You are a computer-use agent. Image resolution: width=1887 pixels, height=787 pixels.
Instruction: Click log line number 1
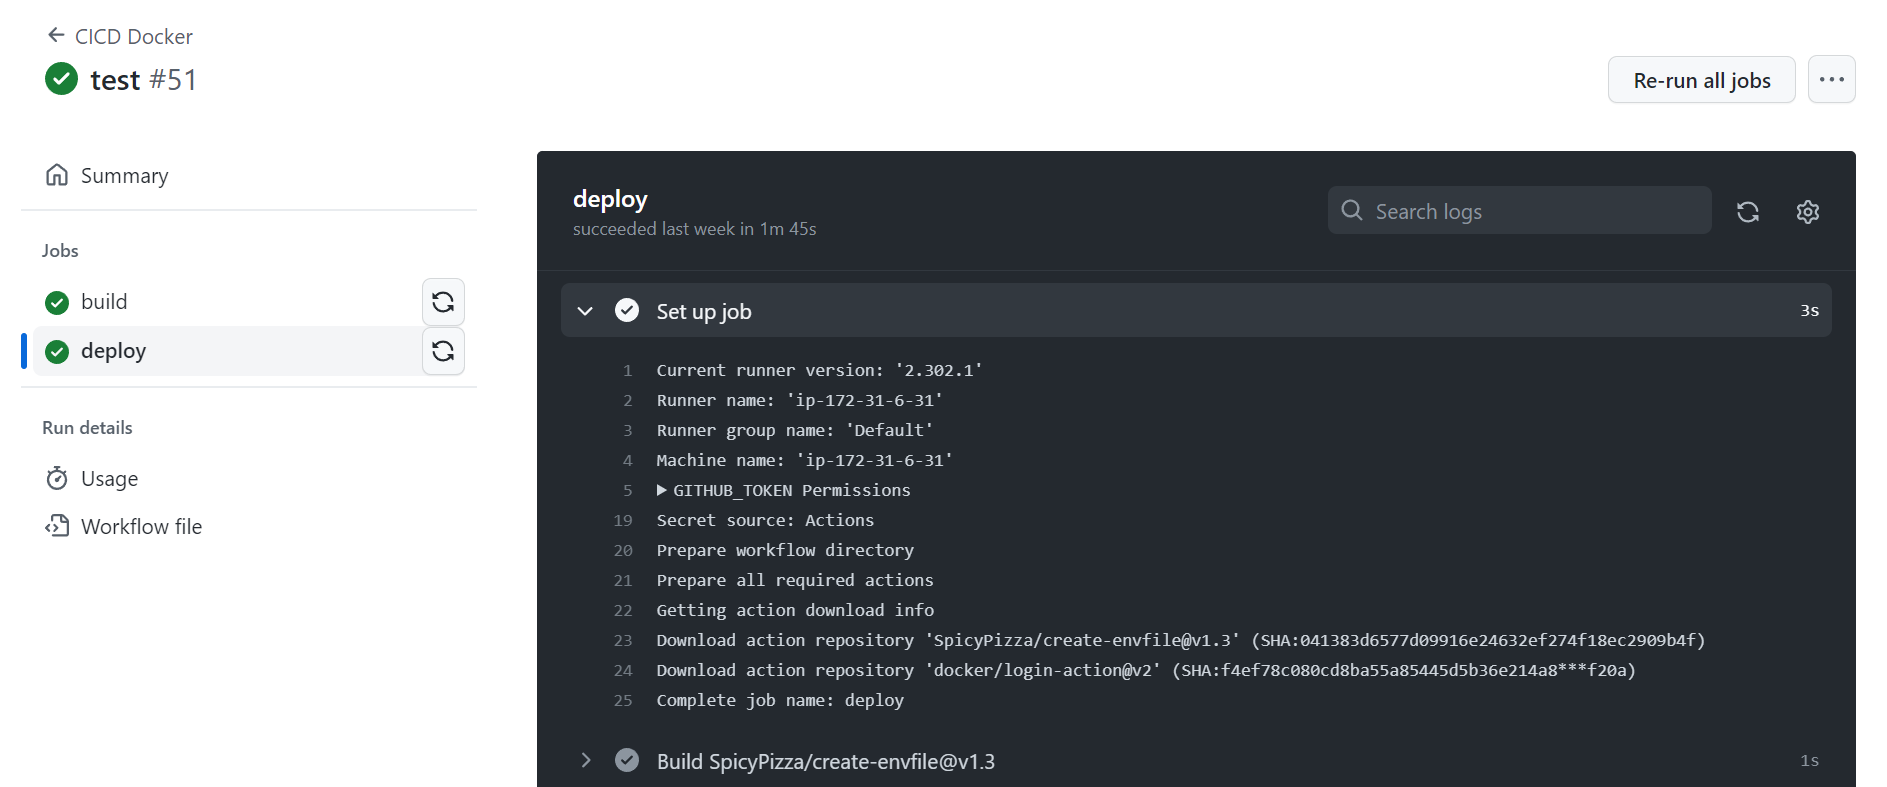[x=627, y=370]
